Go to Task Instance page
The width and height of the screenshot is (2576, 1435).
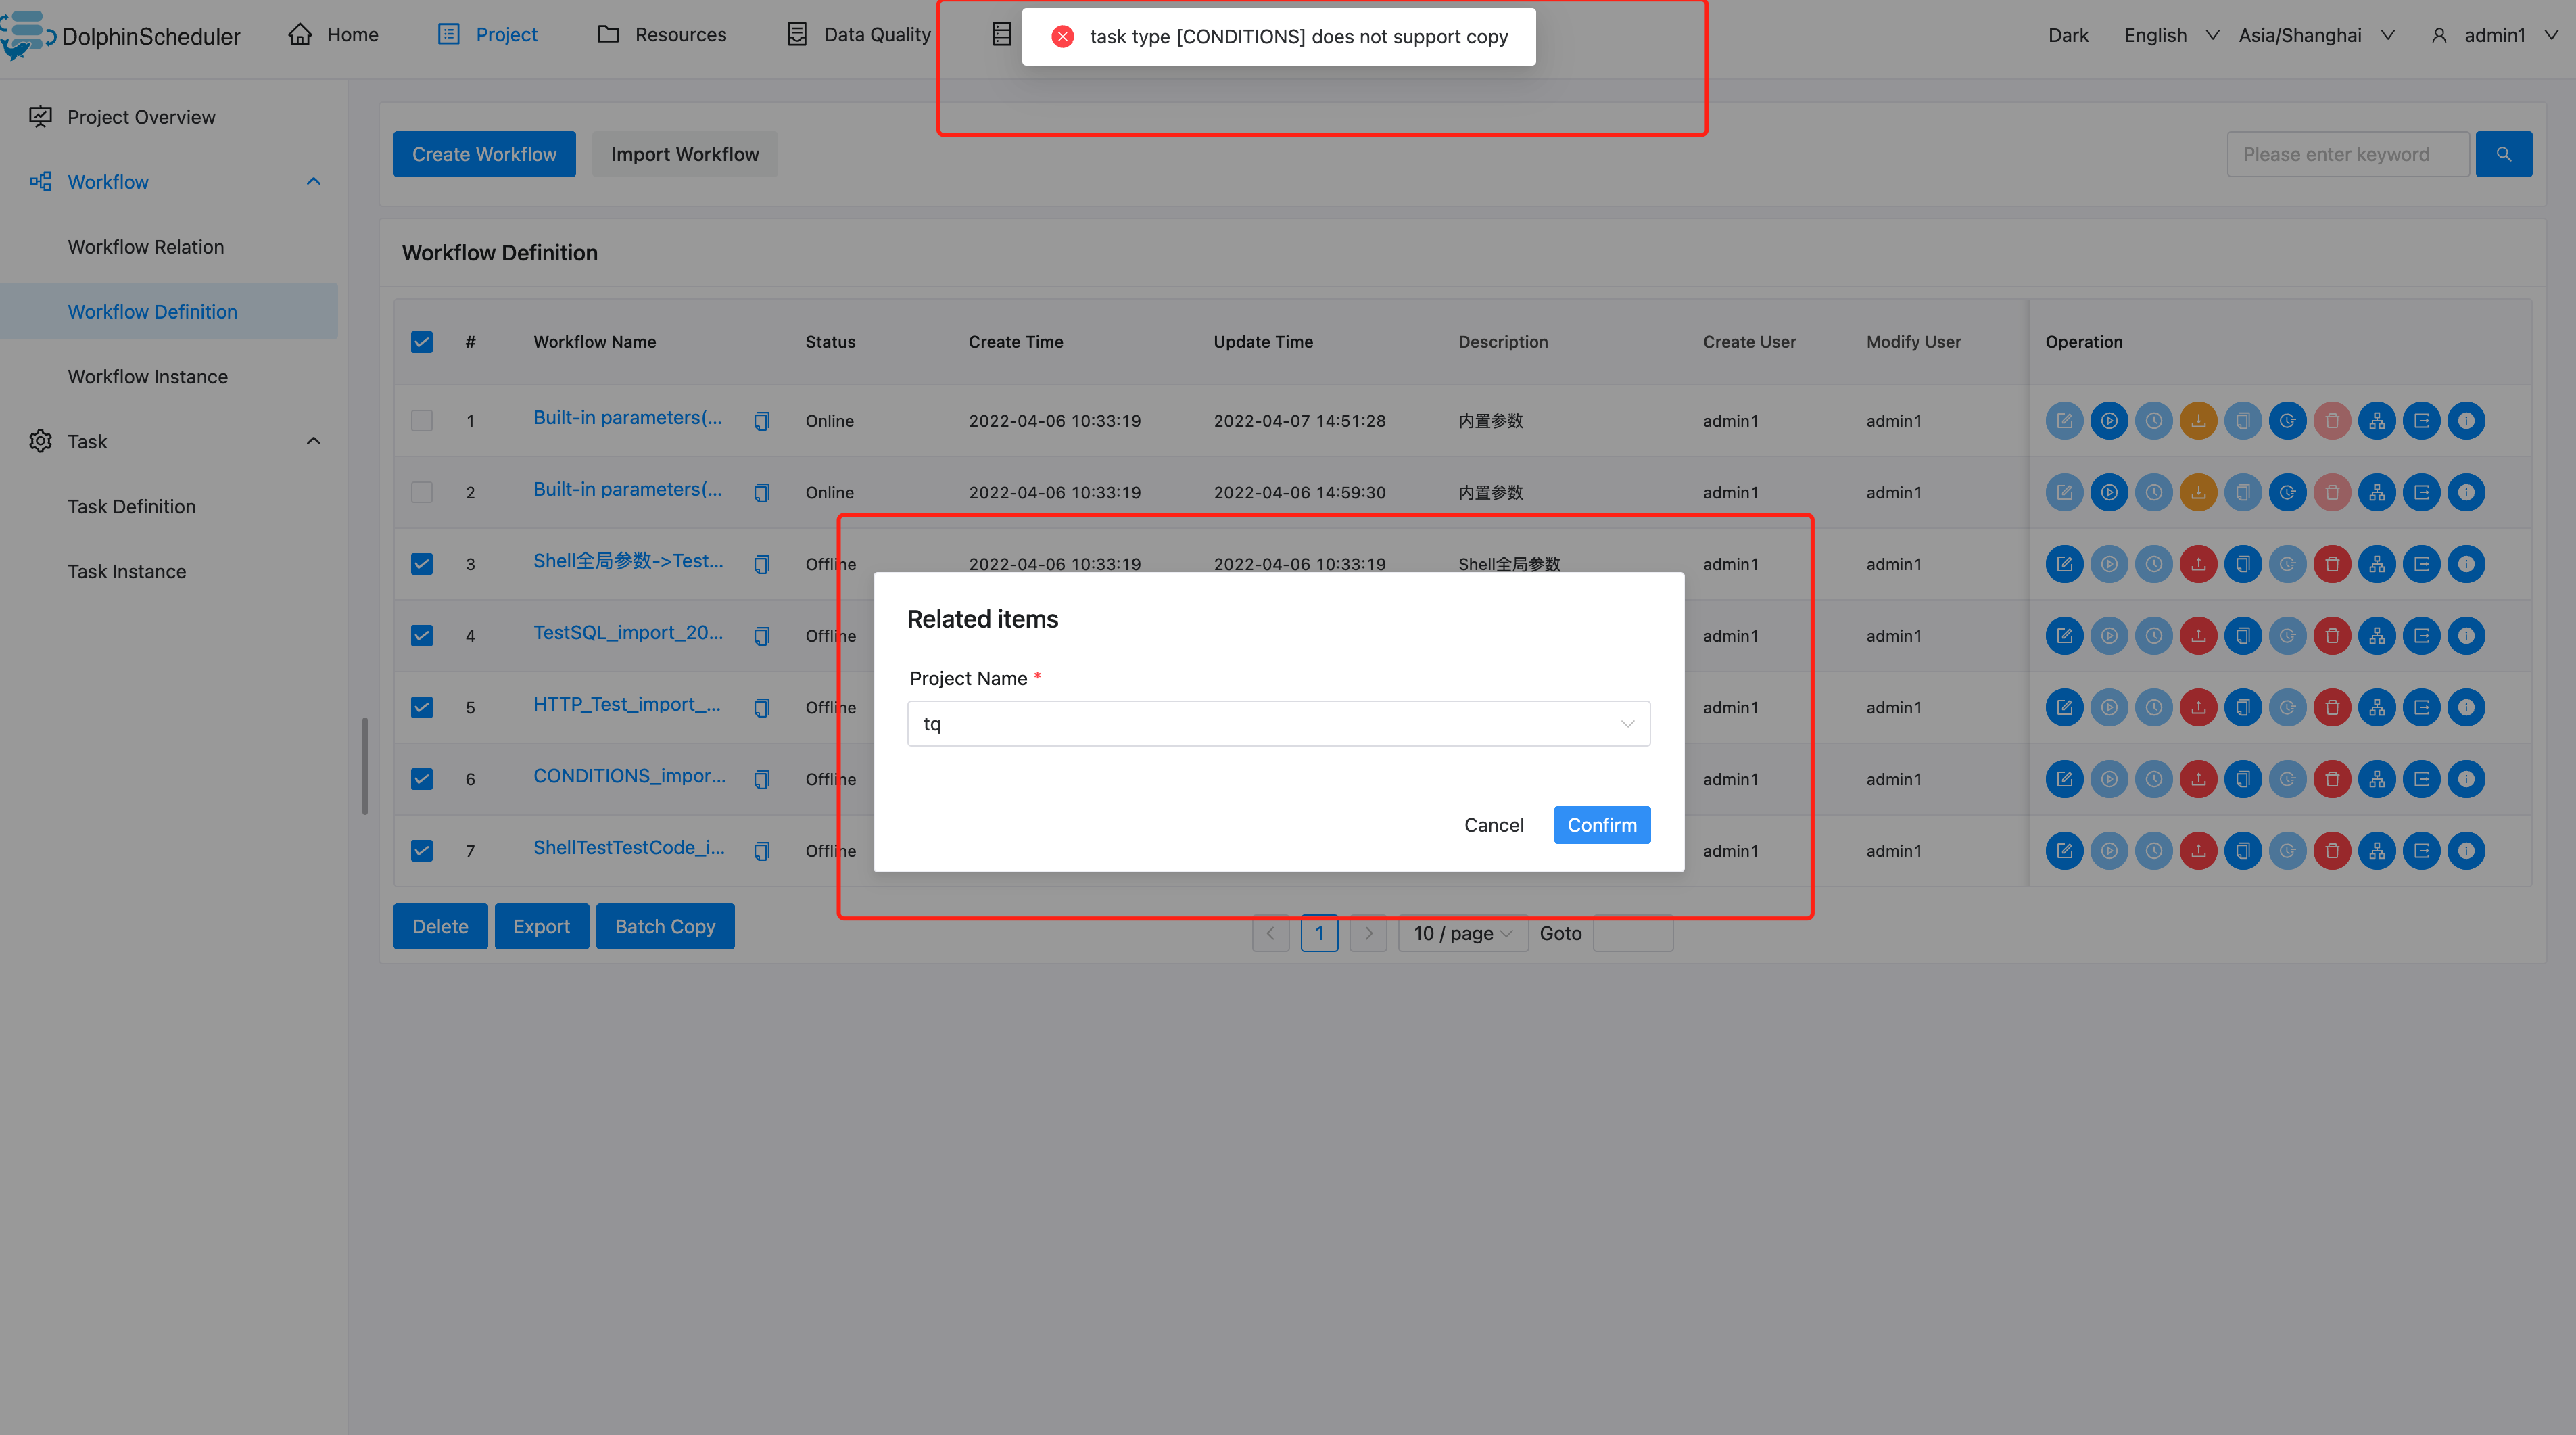pyautogui.click(x=126, y=571)
